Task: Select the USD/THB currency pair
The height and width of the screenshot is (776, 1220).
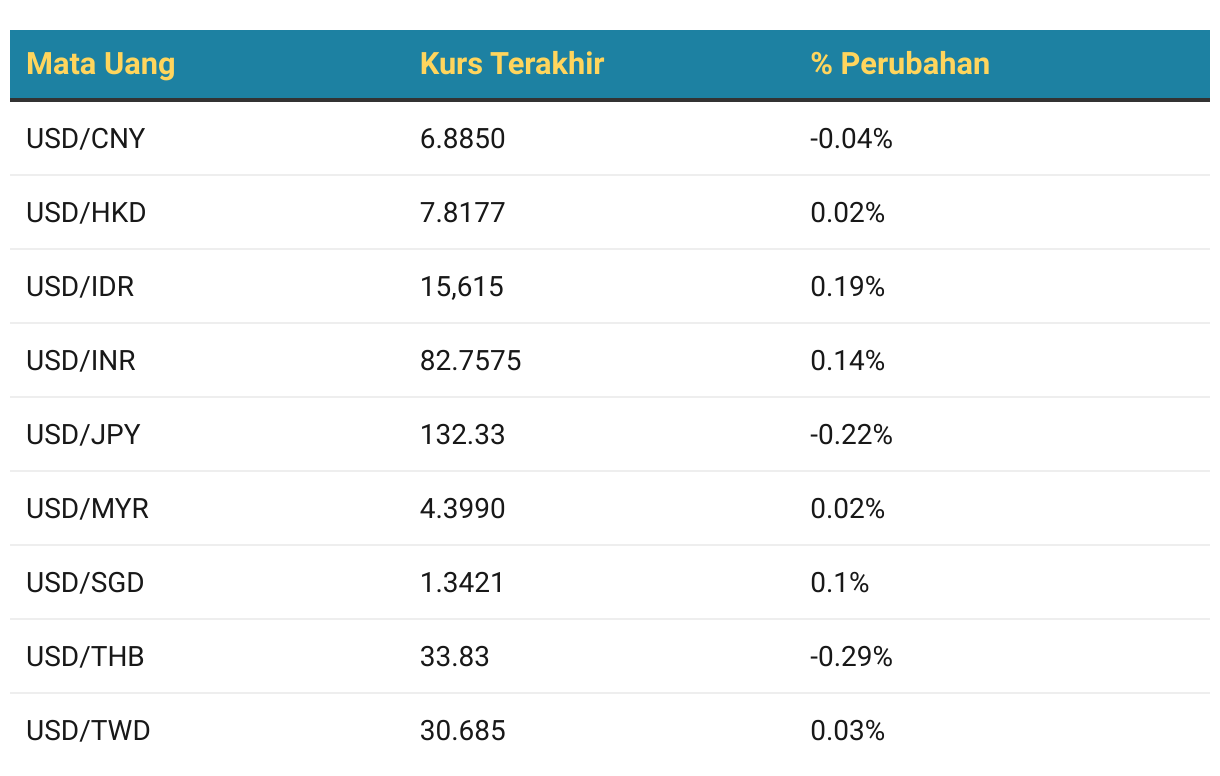Action: pos(86,657)
